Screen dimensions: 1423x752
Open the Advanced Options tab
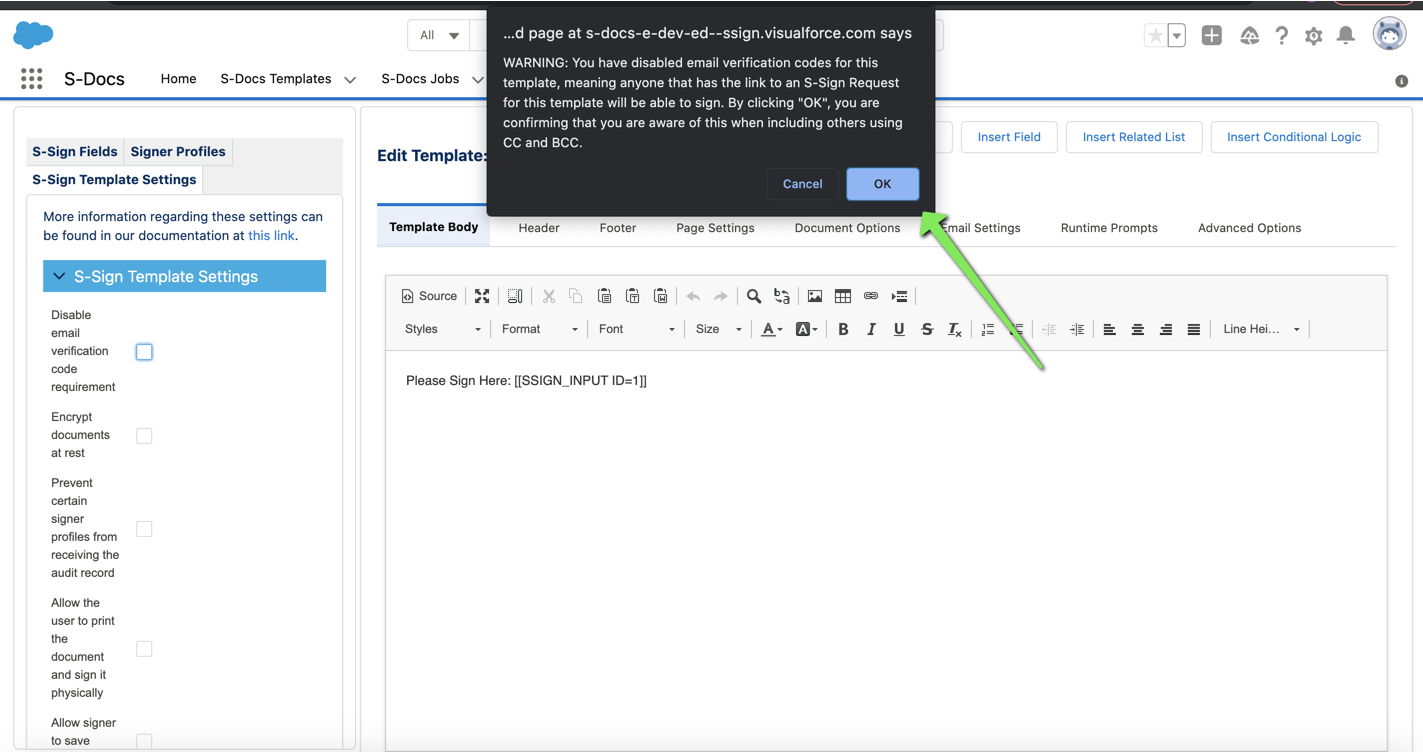(1249, 228)
